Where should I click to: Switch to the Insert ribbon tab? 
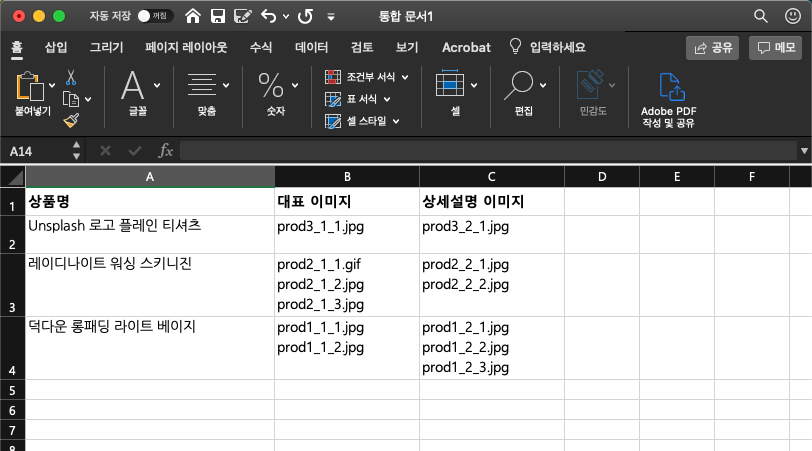coord(56,47)
